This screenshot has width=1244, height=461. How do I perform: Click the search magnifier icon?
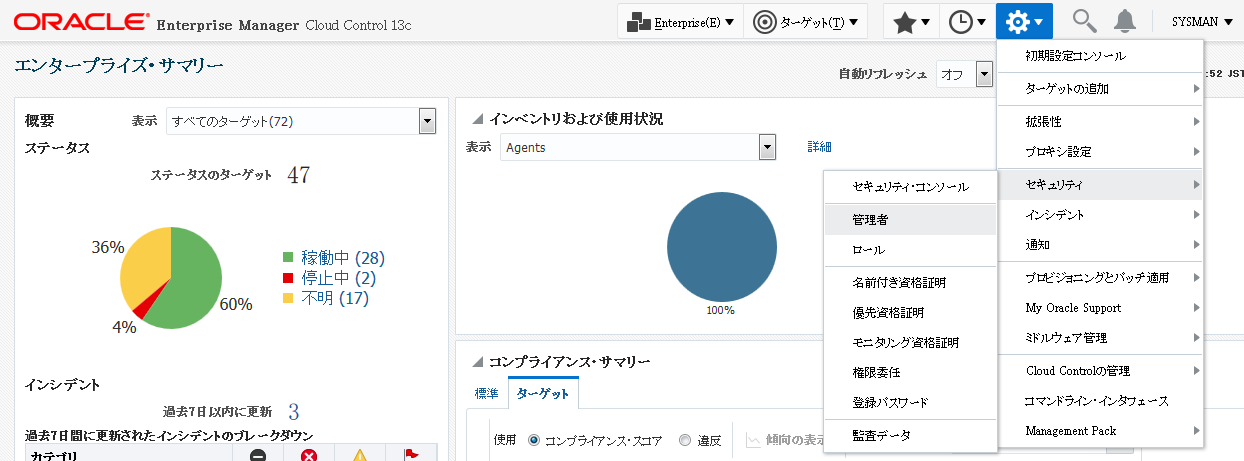(x=1083, y=21)
